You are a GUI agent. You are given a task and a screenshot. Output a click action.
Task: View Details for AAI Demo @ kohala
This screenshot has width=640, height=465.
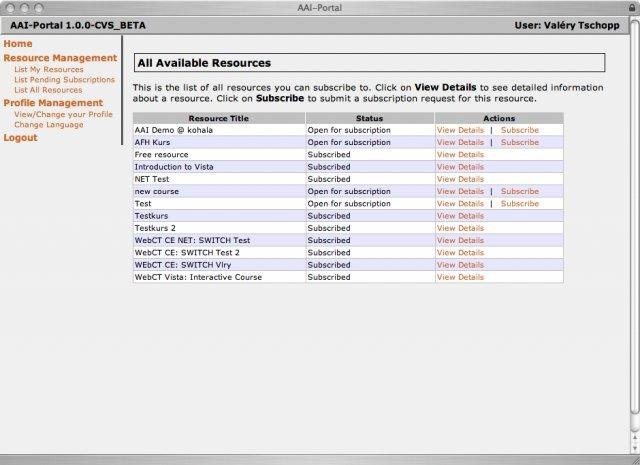pyautogui.click(x=460, y=130)
